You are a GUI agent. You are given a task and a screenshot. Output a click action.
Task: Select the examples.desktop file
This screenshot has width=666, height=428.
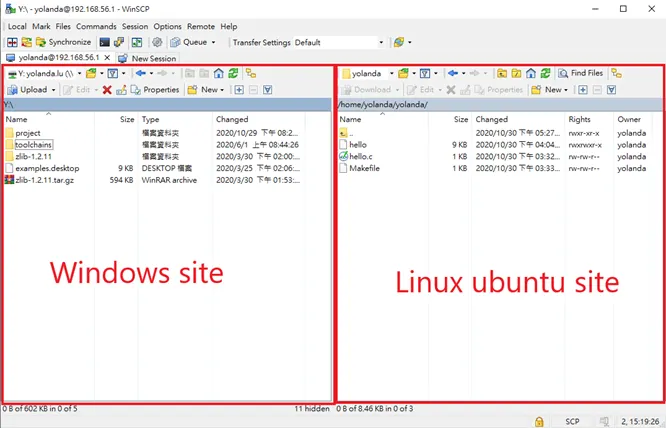[x=47, y=168]
